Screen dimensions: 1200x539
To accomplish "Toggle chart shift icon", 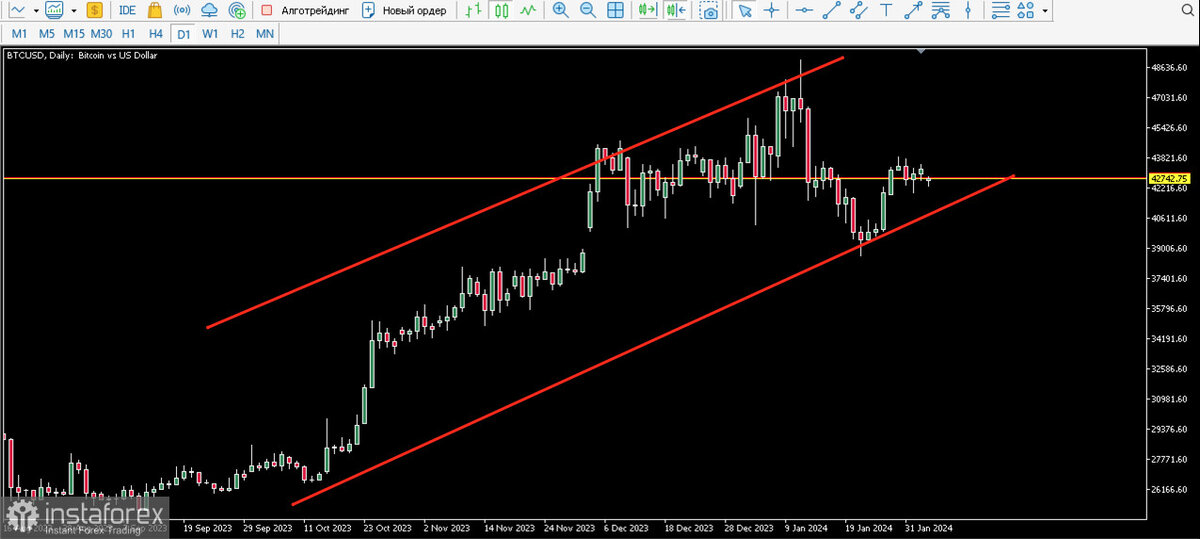I will click(x=677, y=10).
